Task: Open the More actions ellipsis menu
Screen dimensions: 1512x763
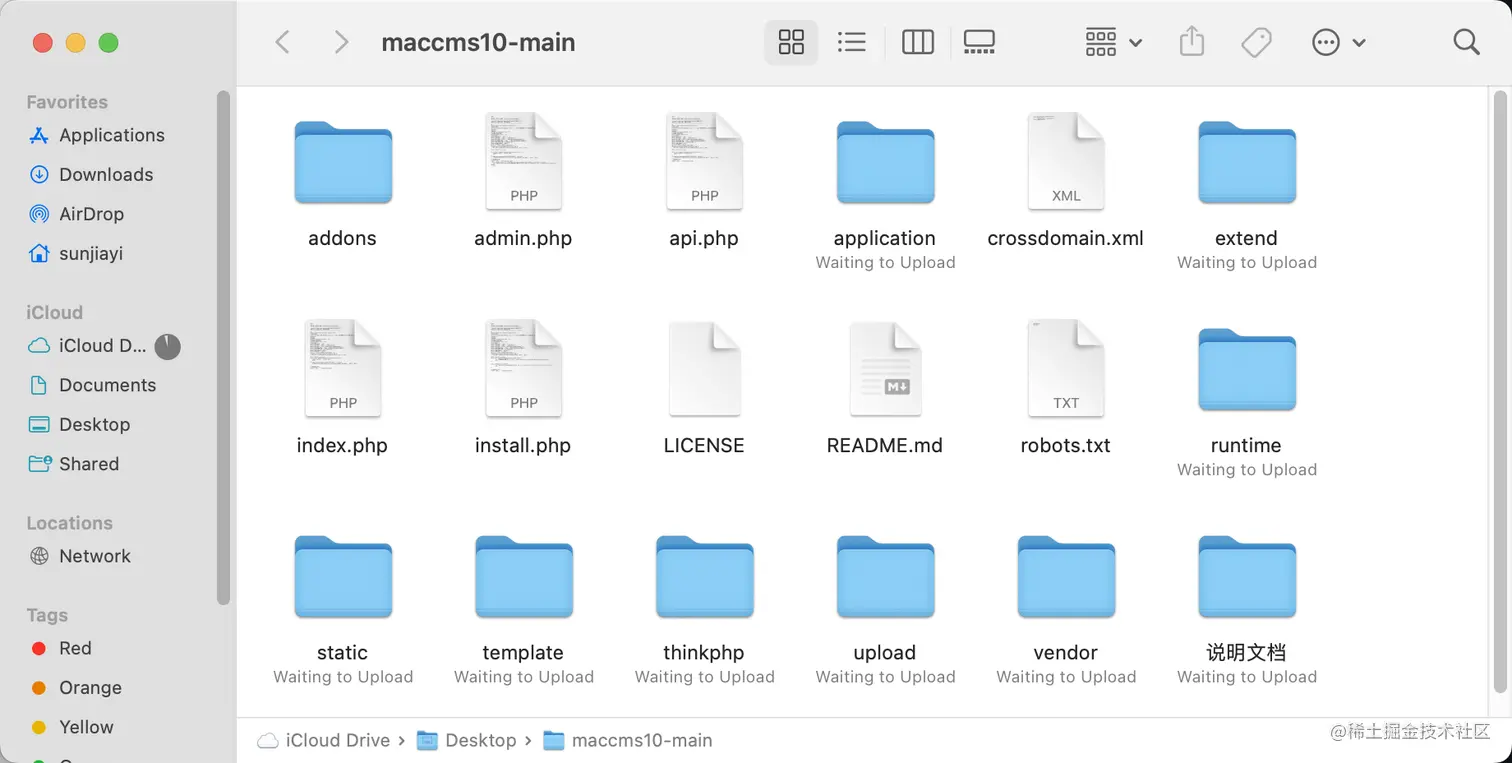Action: click(1338, 42)
